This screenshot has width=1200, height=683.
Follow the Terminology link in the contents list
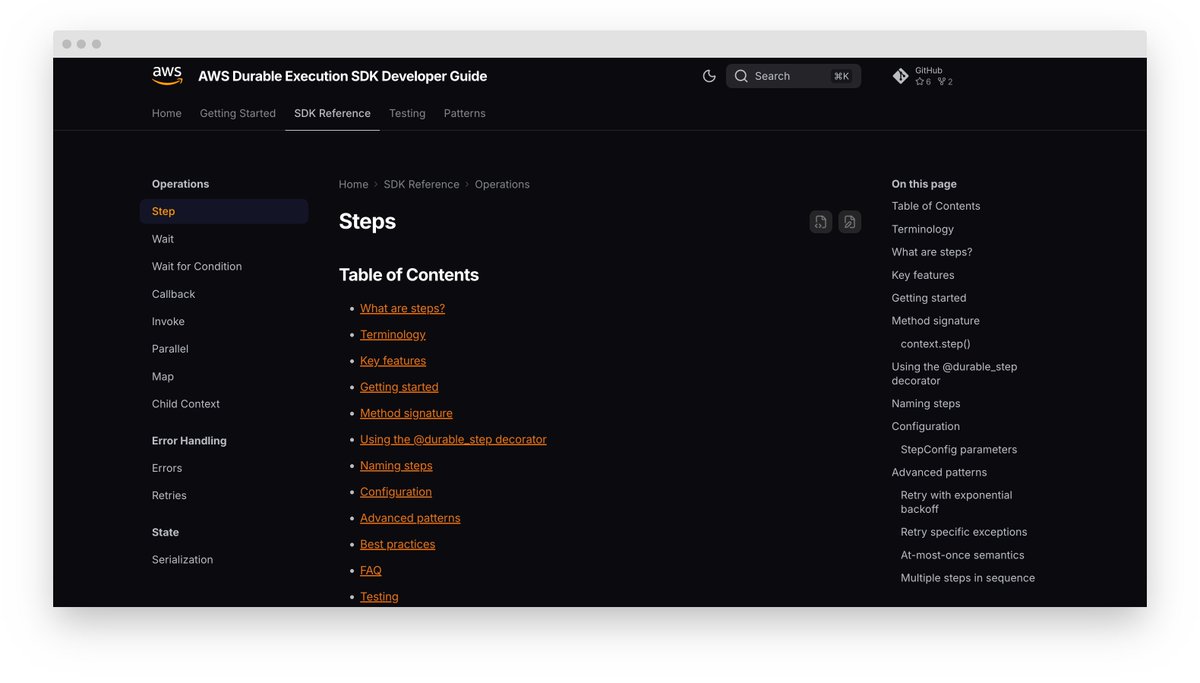pyautogui.click(x=393, y=334)
